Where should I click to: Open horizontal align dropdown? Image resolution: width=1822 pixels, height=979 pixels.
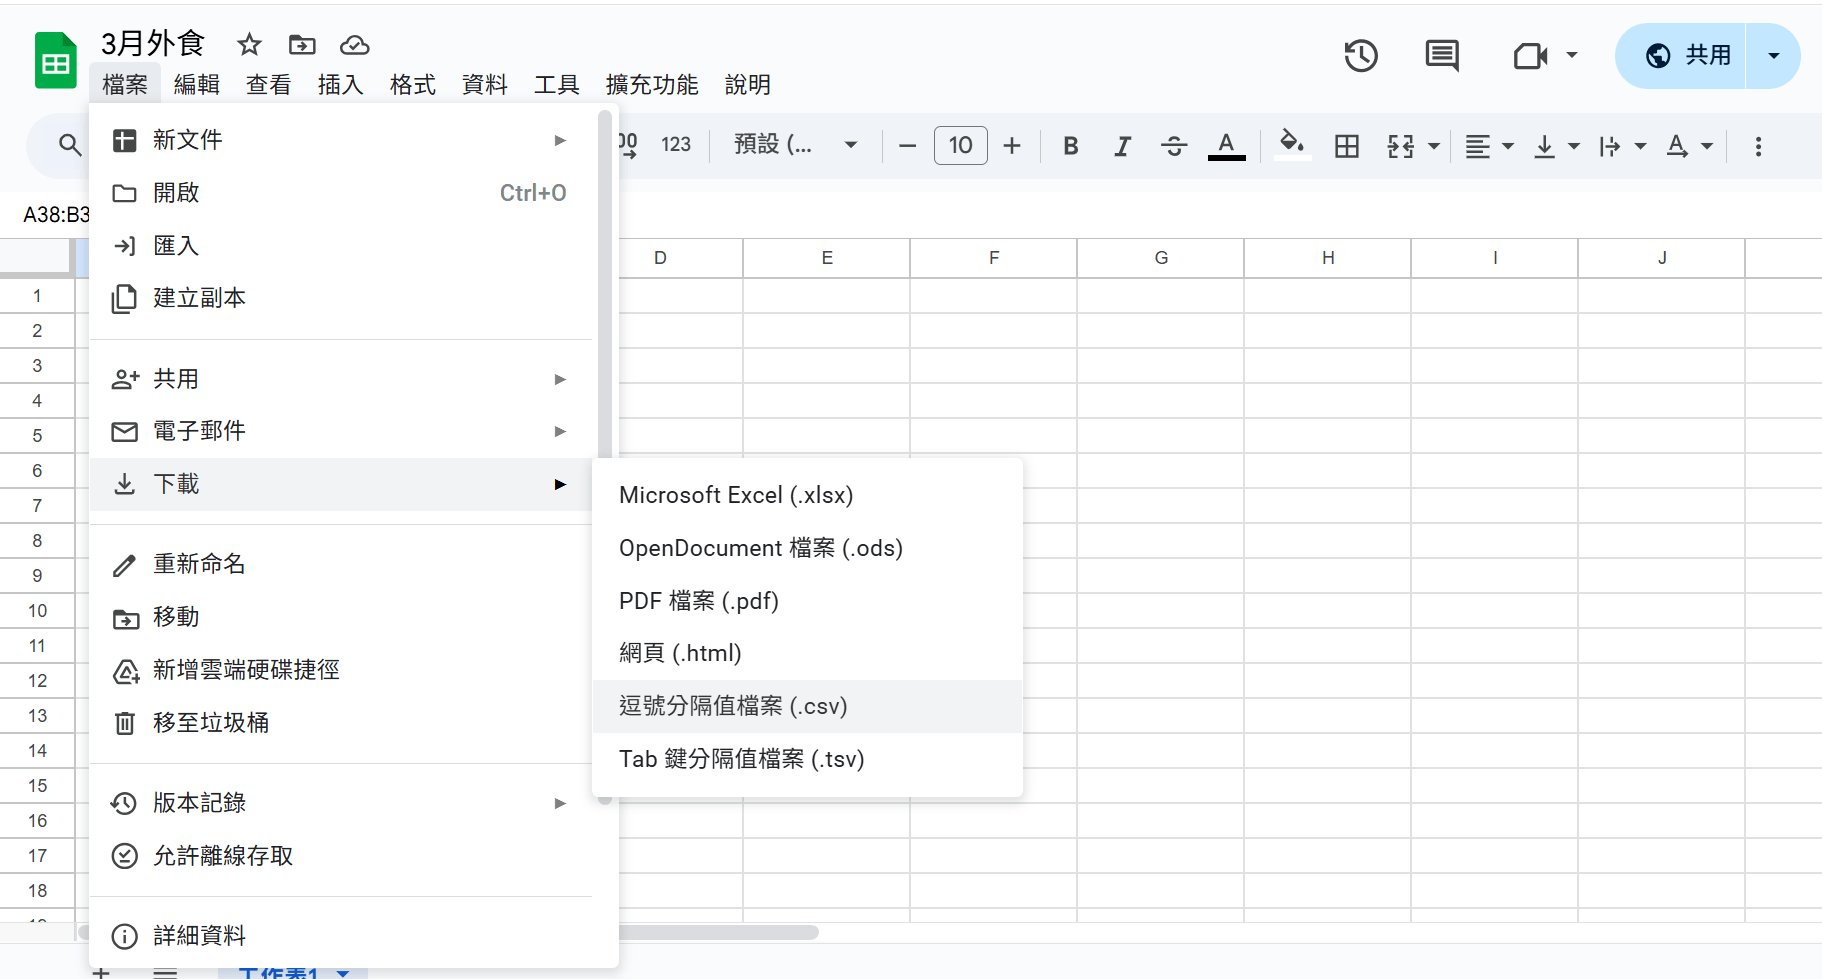[x=1489, y=146]
